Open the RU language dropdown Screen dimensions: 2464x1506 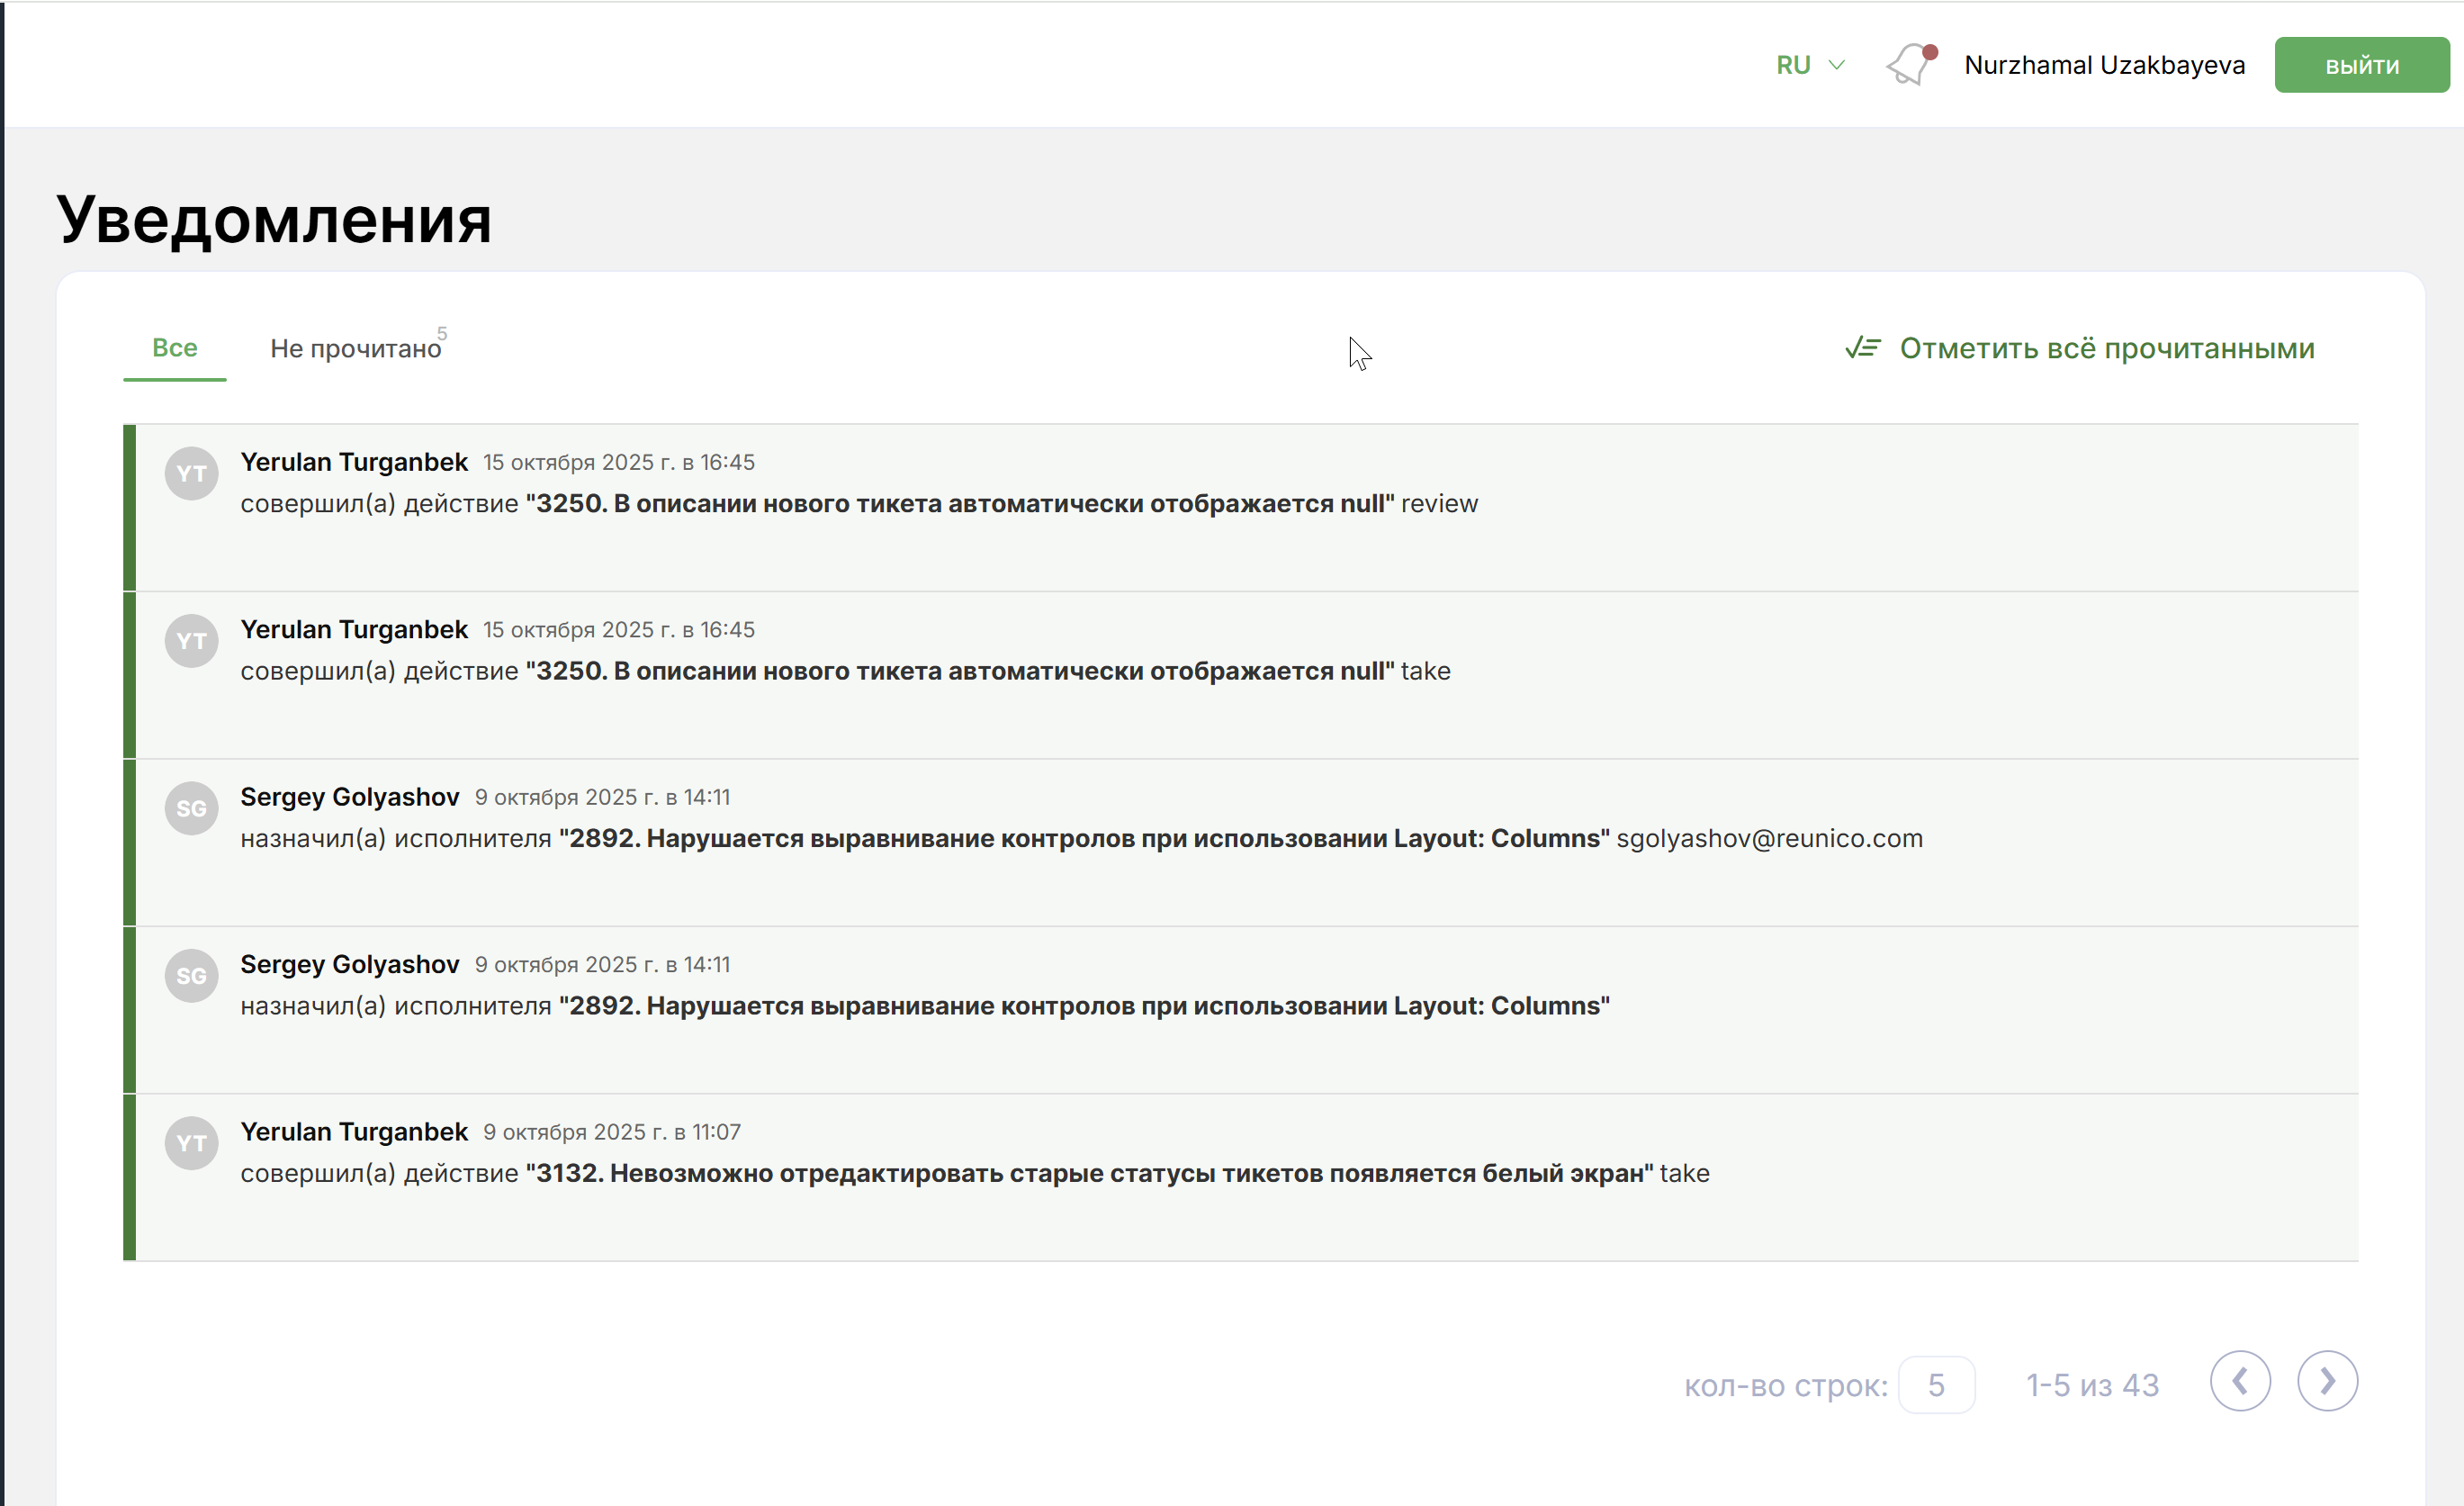(1794, 65)
